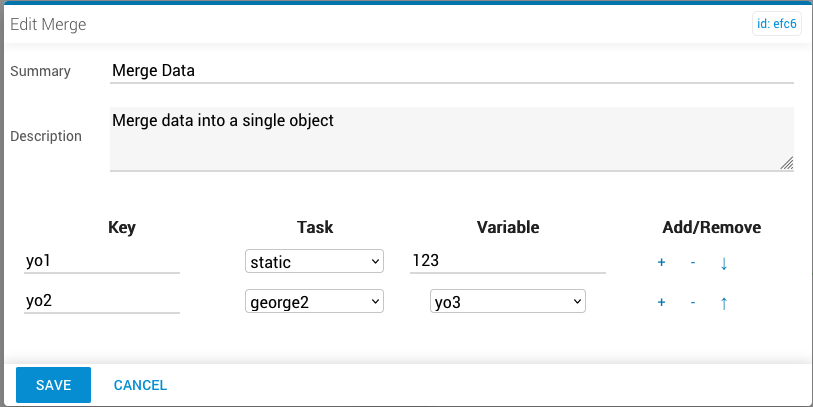Focus the Description text area
Screen dimensions: 813x407
pyautogui.click(x=451, y=138)
